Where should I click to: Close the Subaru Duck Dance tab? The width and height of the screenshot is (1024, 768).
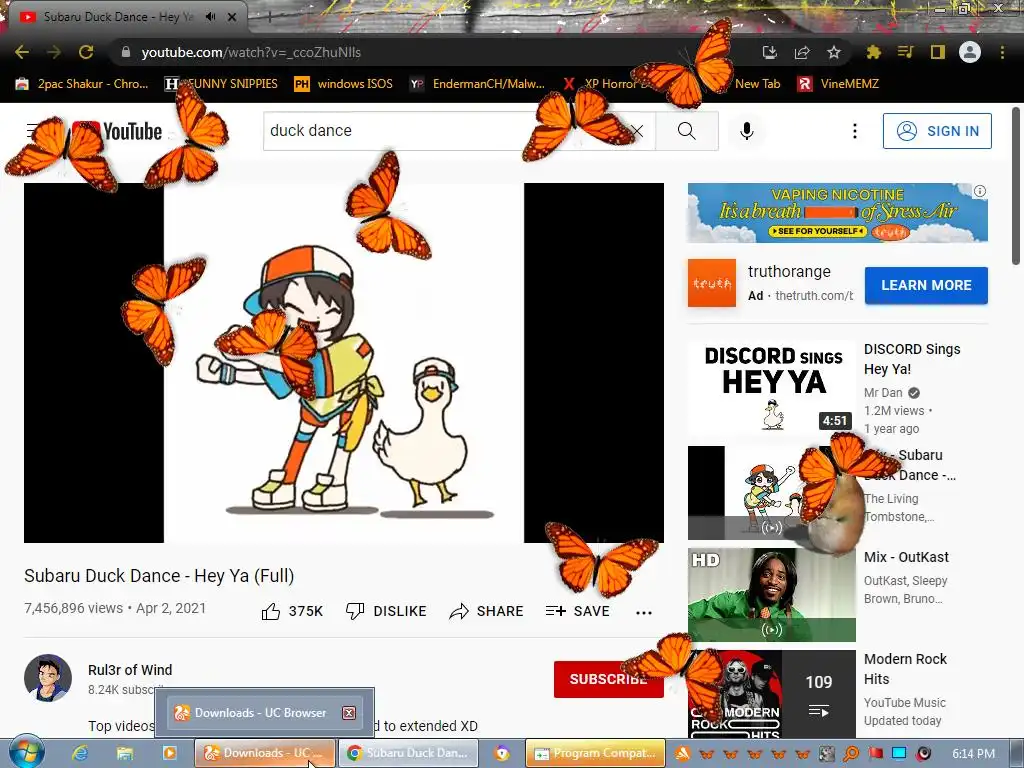(232, 17)
